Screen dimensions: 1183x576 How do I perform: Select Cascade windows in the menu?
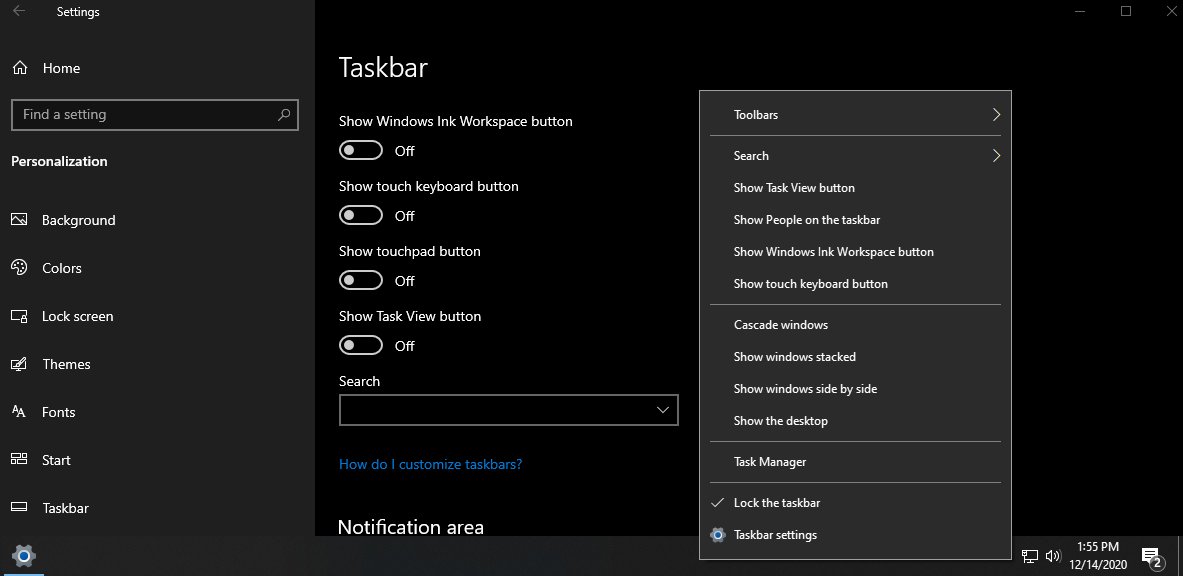(x=856, y=325)
